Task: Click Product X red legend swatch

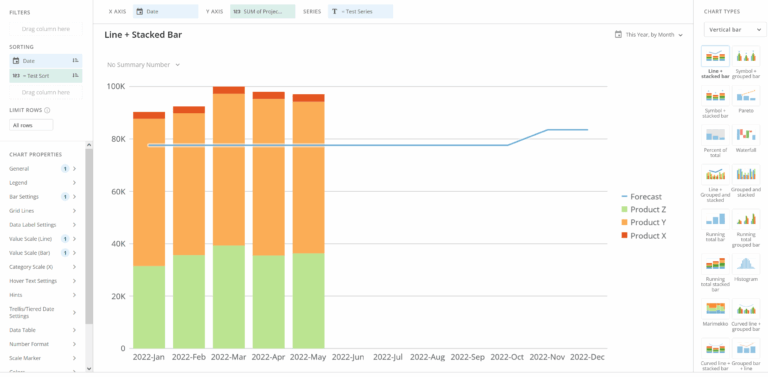Action: pyautogui.click(x=624, y=236)
